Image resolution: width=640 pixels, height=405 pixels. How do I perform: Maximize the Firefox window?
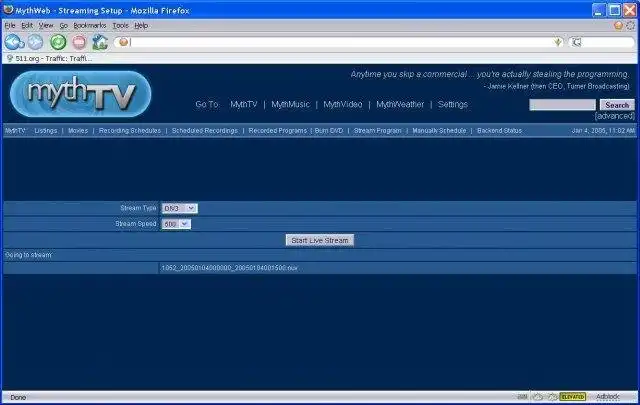pos(614,10)
